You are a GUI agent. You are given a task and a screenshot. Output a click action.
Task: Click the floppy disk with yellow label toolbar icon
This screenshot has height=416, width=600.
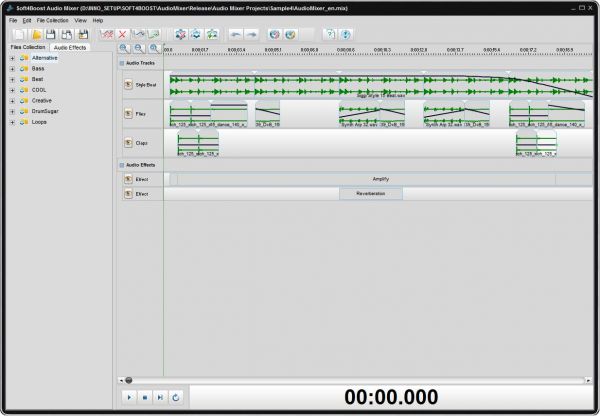[83, 34]
